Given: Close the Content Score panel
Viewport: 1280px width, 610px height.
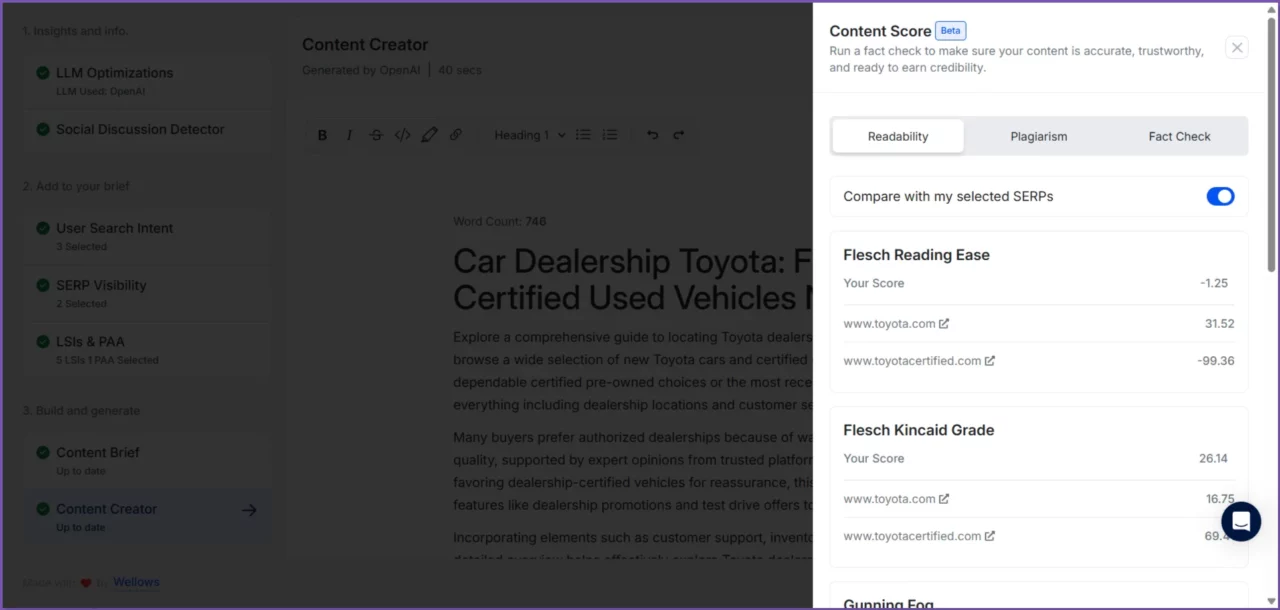Looking at the screenshot, I should [x=1237, y=47].
